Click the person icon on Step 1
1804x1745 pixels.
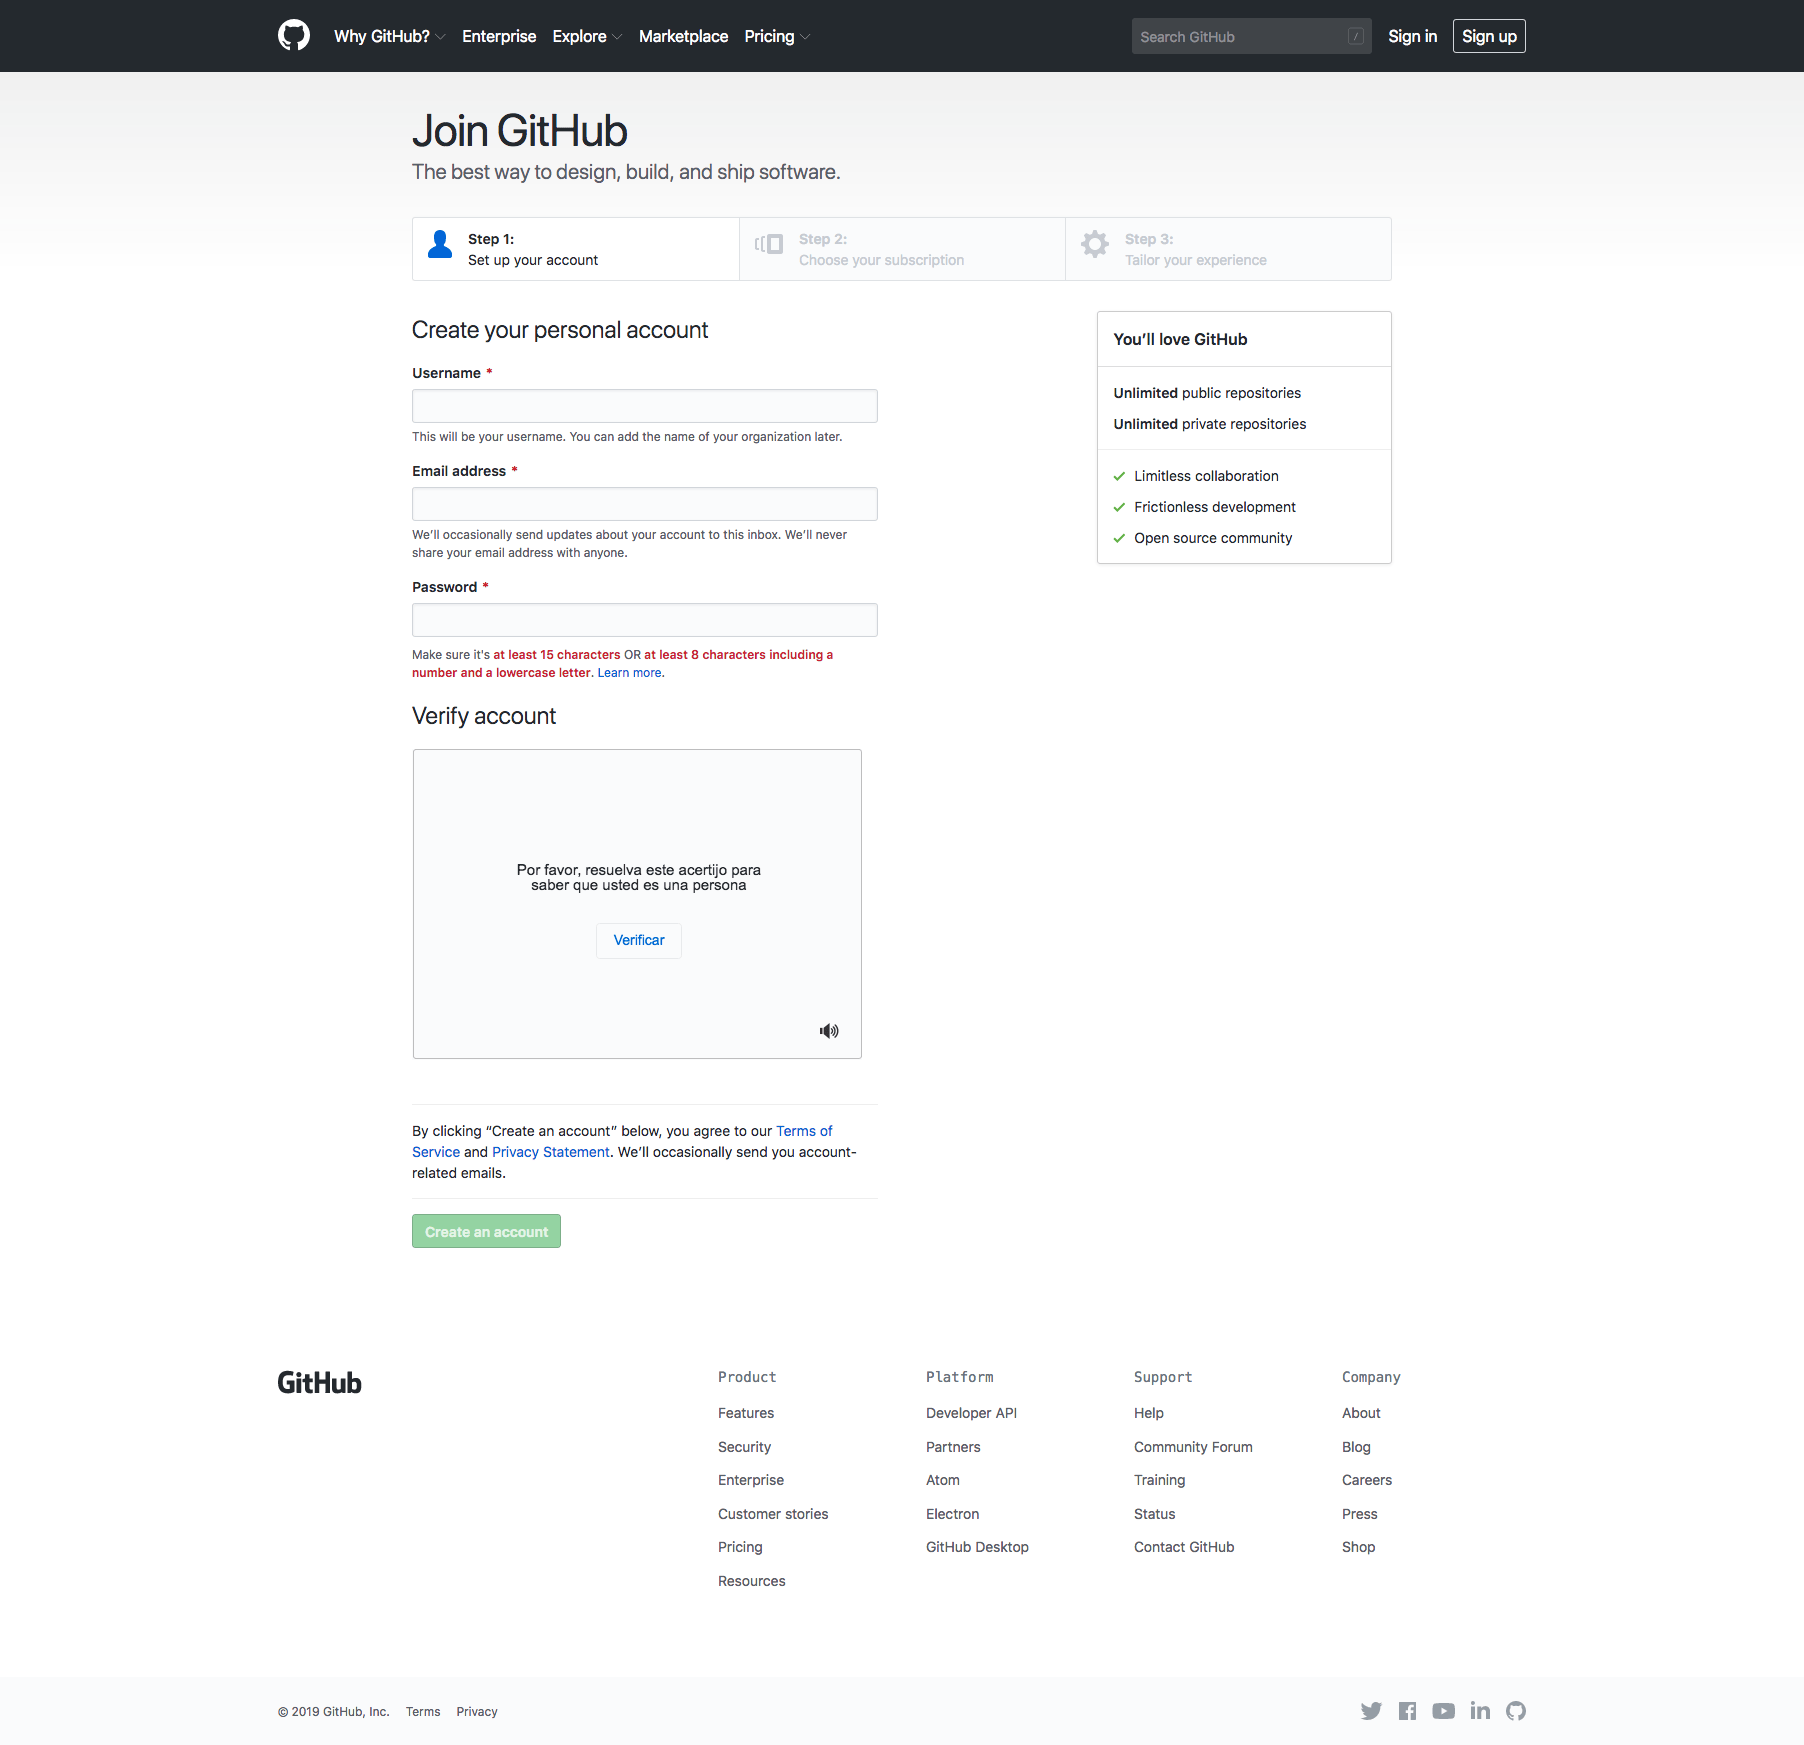click(x=439, y=245)
